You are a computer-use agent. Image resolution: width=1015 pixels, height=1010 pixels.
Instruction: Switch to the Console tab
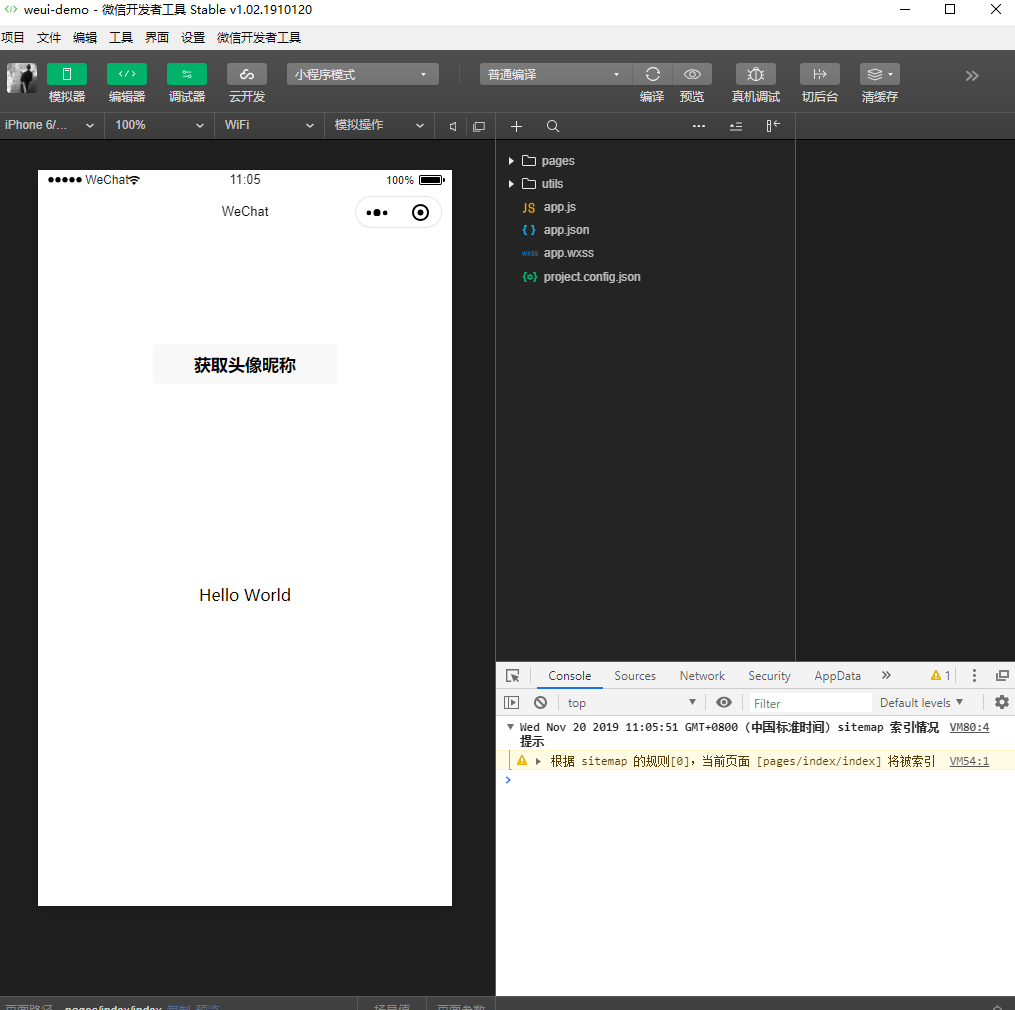(x=570, y=676)
